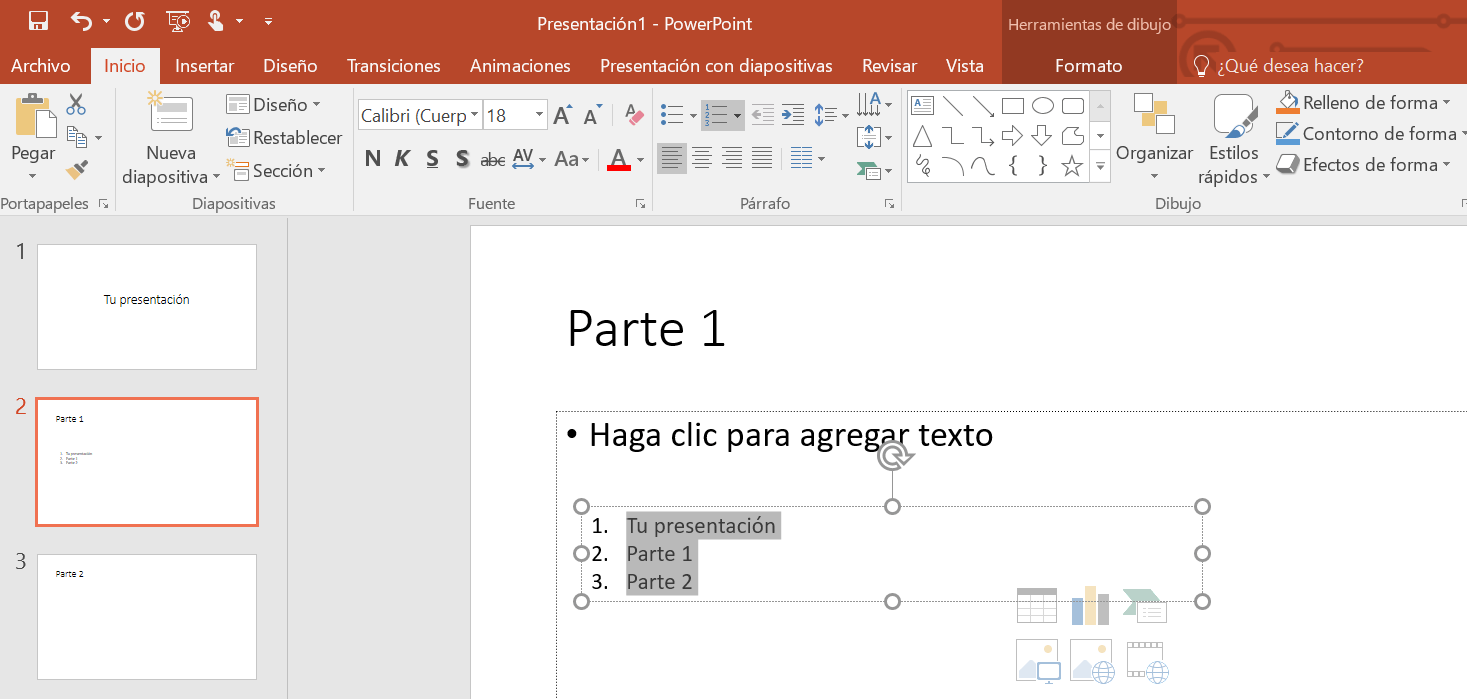The height and width of the screenshot is (699, 1467).
Task: Open the Organizar arrange menu
Action: (1155, 138)
